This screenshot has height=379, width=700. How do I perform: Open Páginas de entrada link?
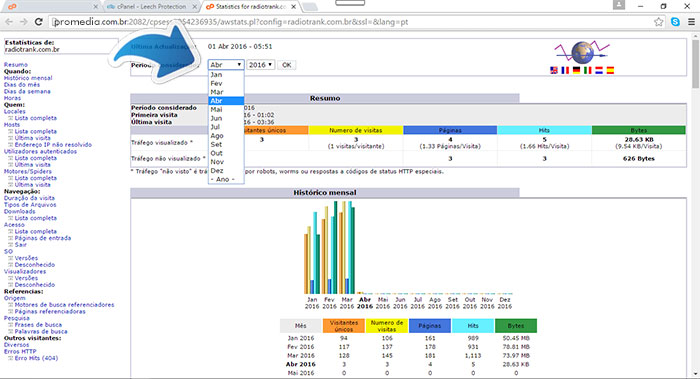43,238
